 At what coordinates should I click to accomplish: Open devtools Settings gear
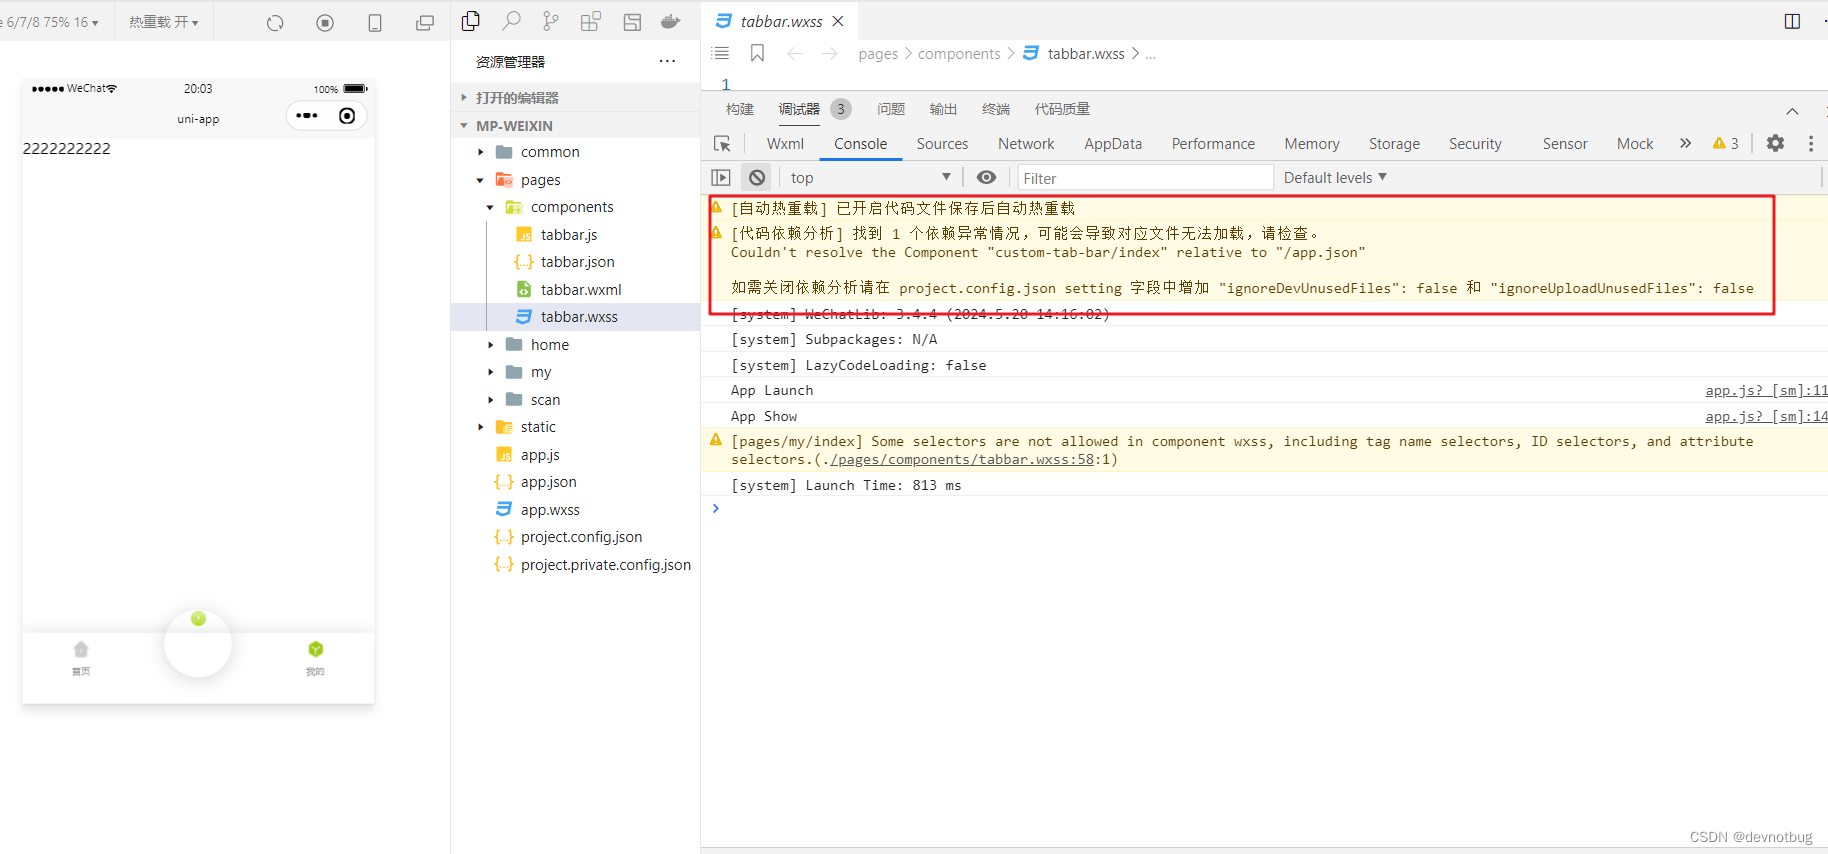coord(1775,143)
